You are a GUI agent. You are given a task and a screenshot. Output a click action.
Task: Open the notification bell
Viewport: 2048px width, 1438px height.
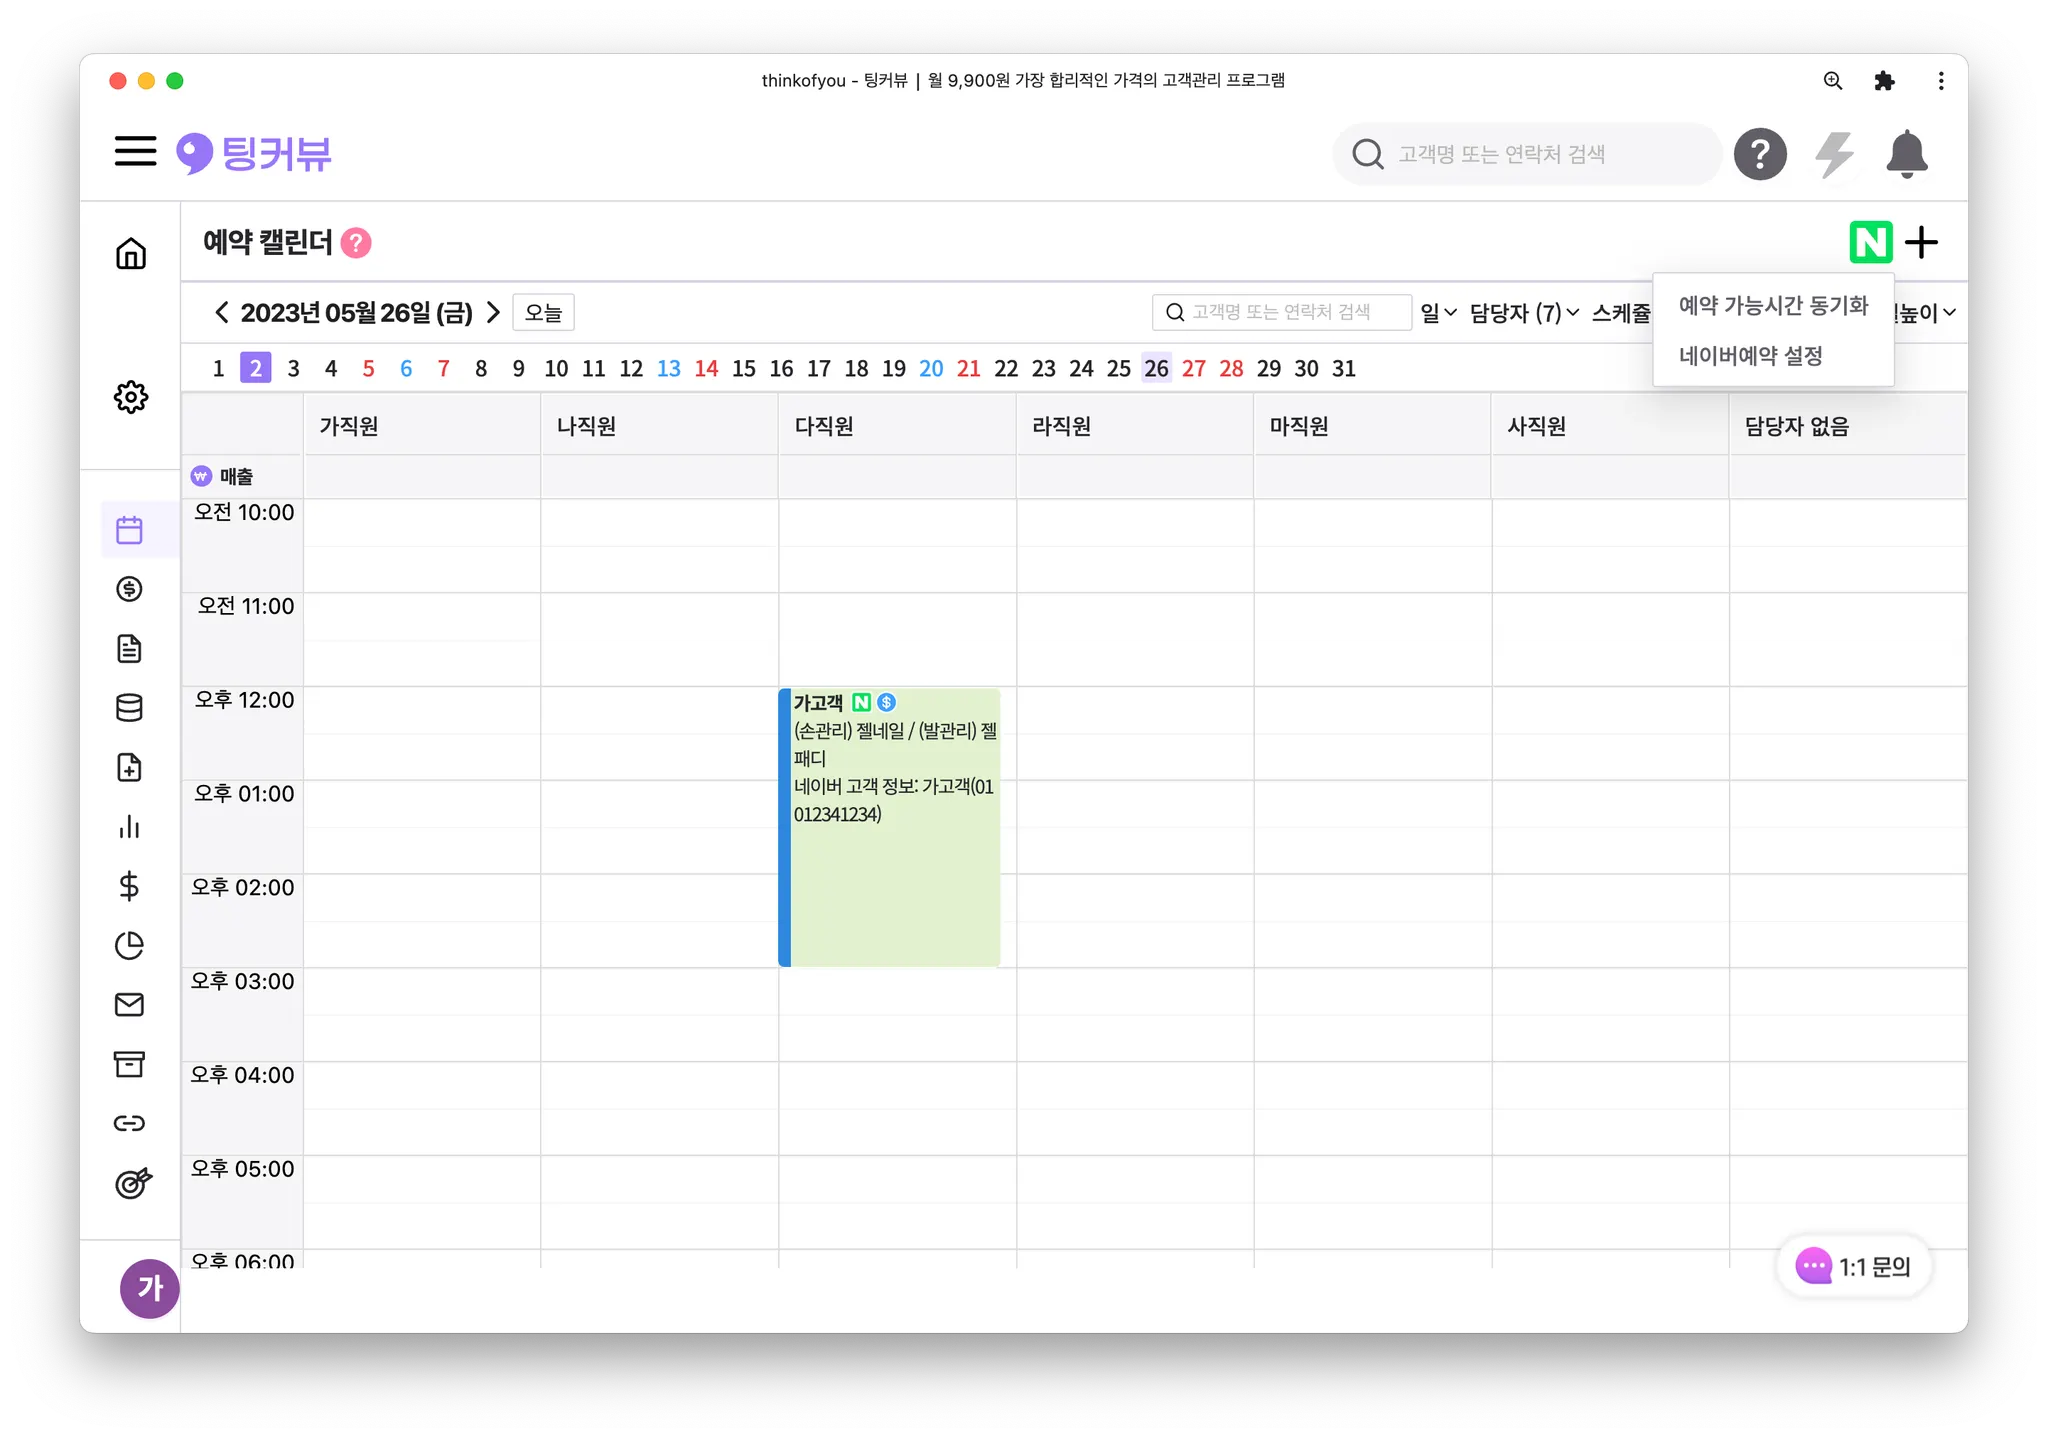pyautogui.click(x=1906, y=154)
